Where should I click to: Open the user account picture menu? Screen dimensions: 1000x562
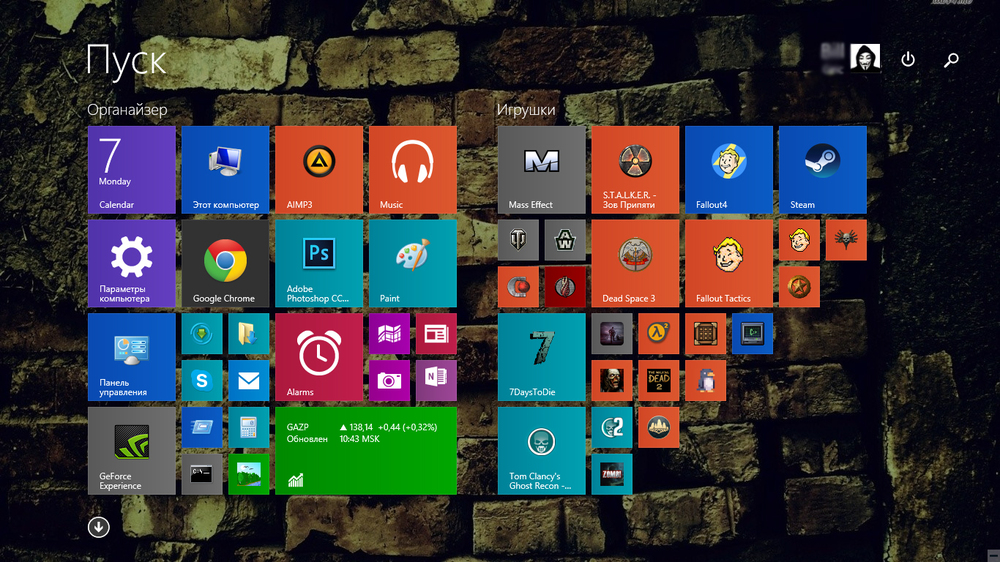864,58
